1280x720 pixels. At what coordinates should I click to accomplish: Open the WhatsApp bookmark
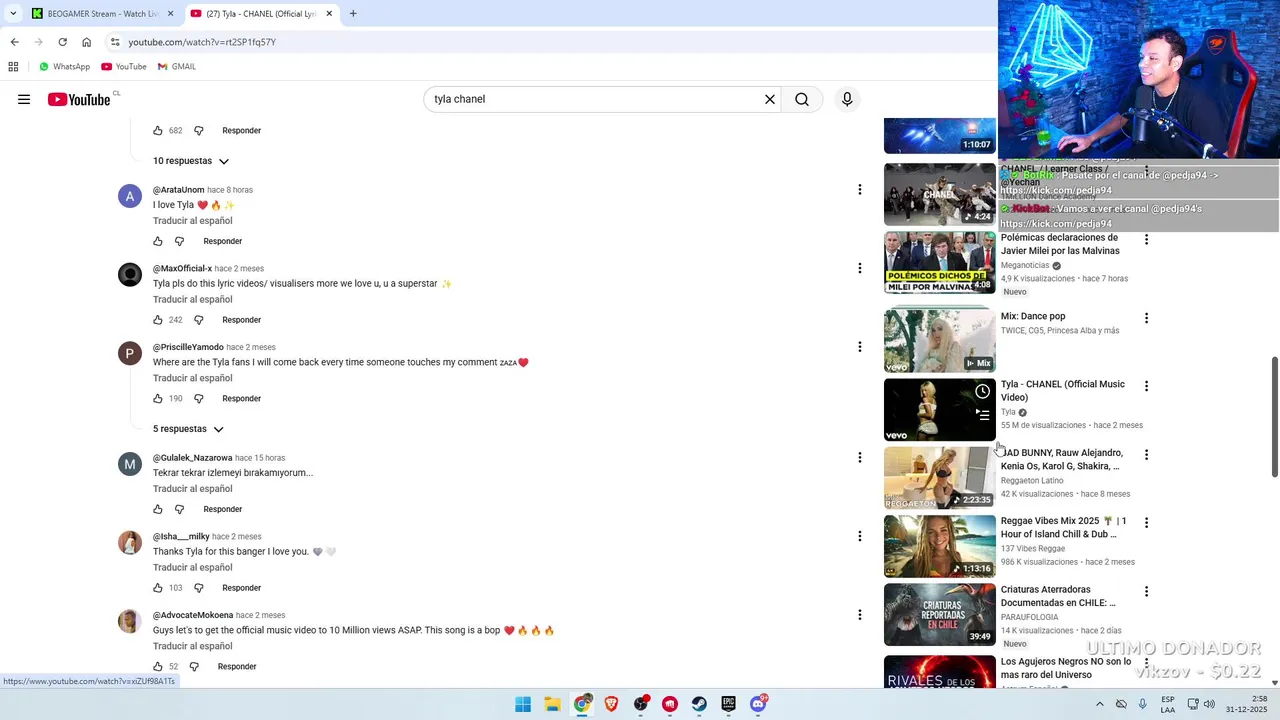coord(64,67)
